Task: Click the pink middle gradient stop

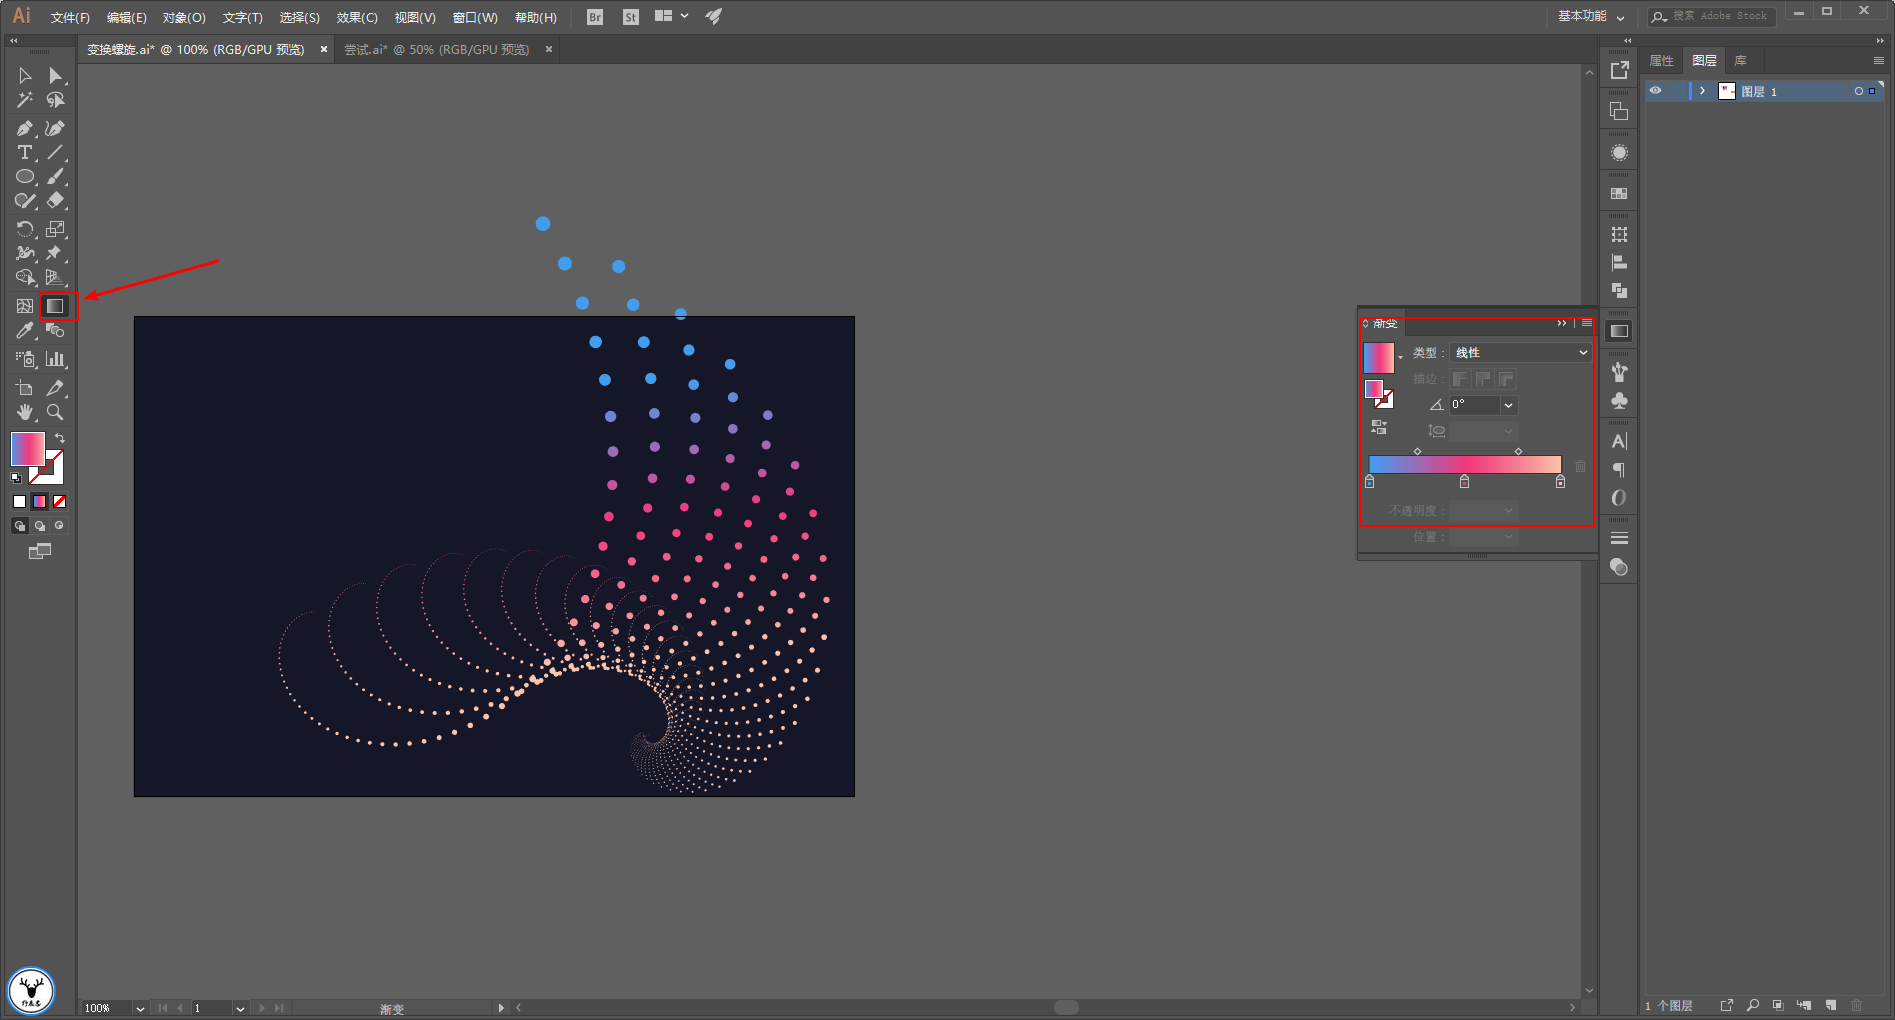Action: pos(1464,482)
